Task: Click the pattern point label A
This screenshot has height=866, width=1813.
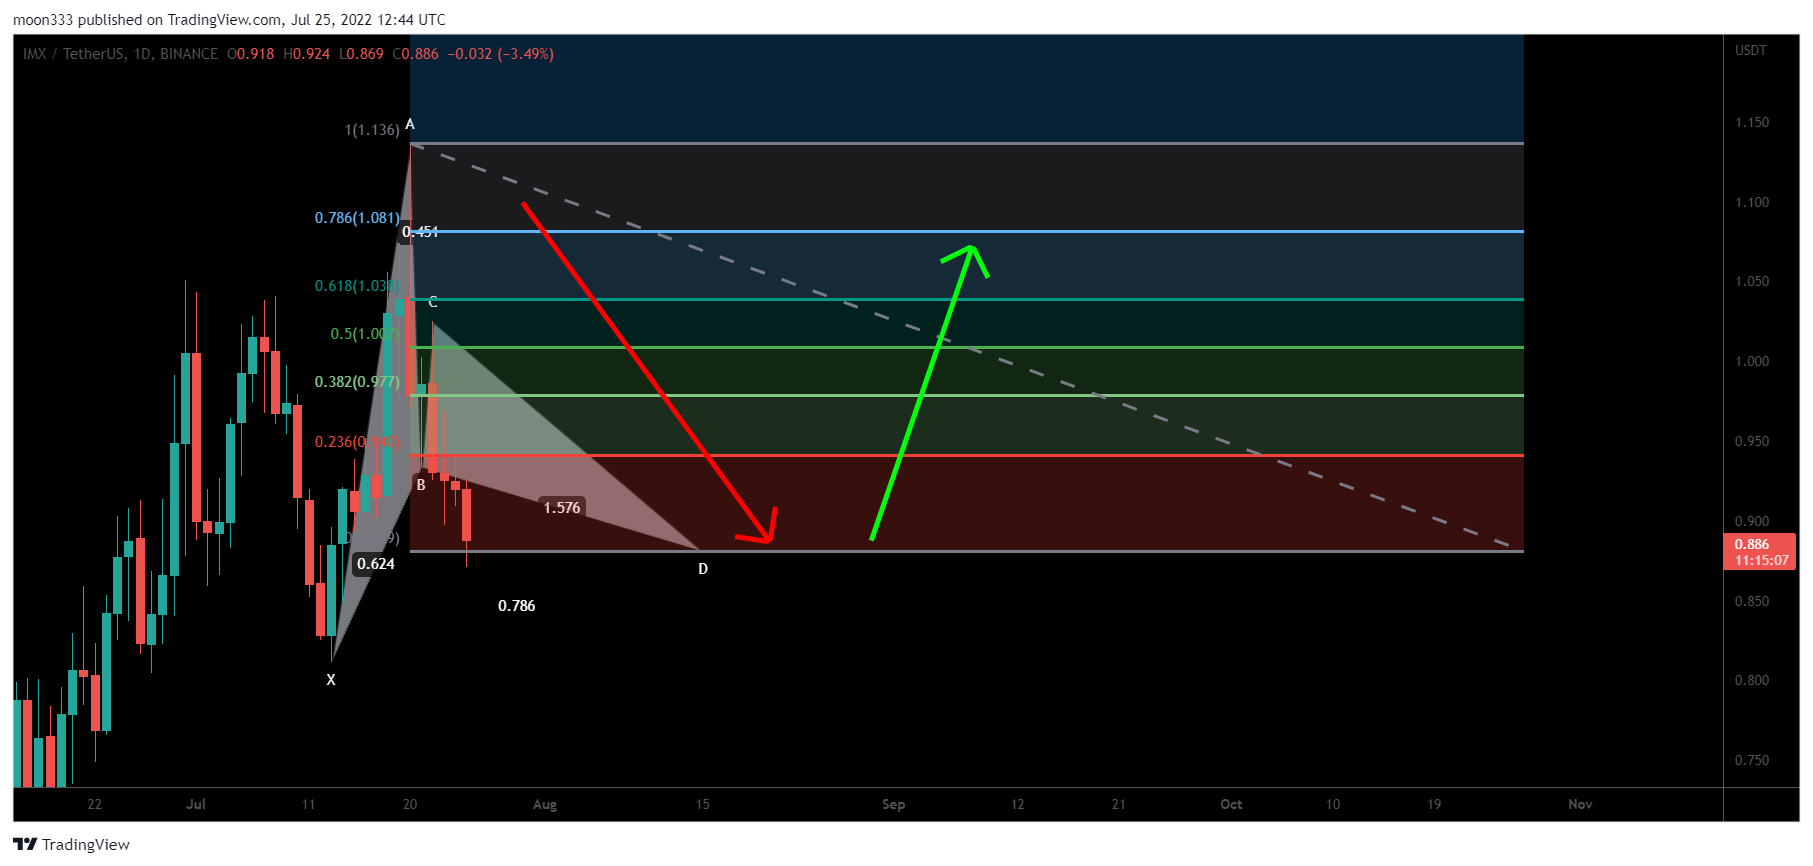Action: 410,124
